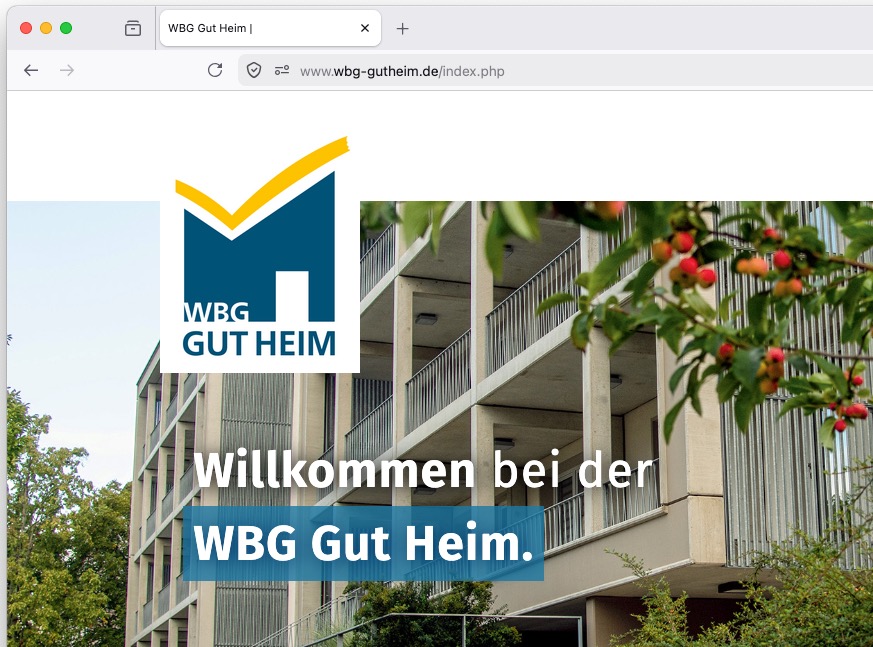Go back using the left arrow
The image size is (873, 647).
[31, 70]
